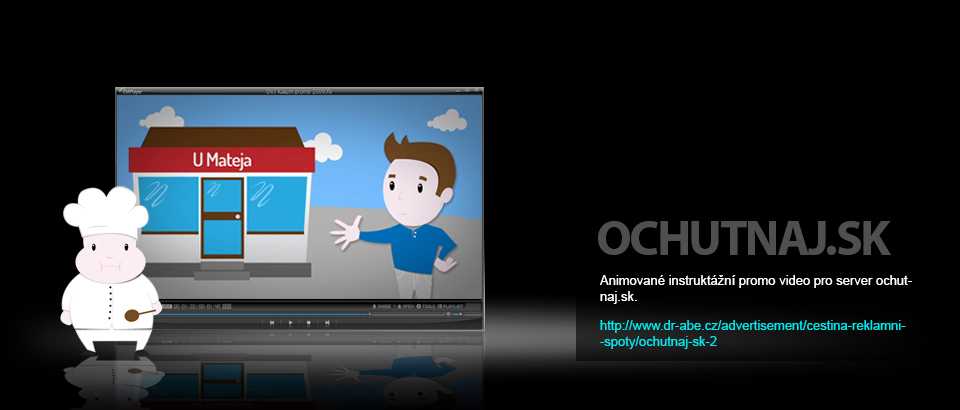Viewport: 960px width, 410px height.
Task: Click the KMPlayer logo in title bar
Action: click(x=129, y=92)
